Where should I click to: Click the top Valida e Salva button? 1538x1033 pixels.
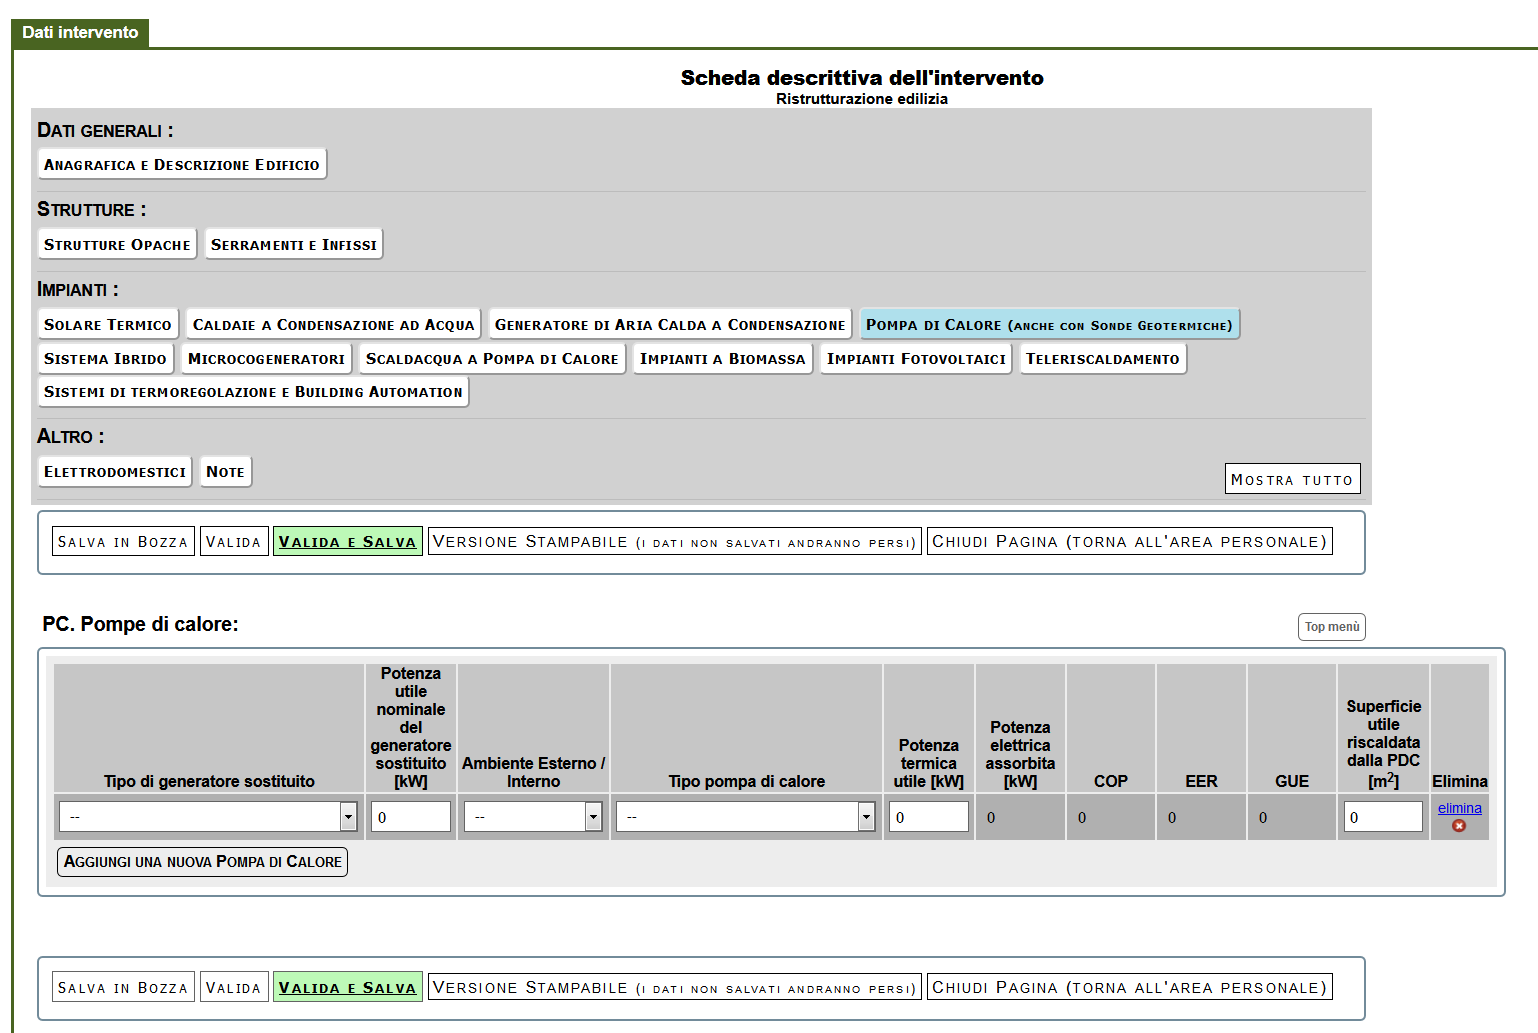coord(347,542)
